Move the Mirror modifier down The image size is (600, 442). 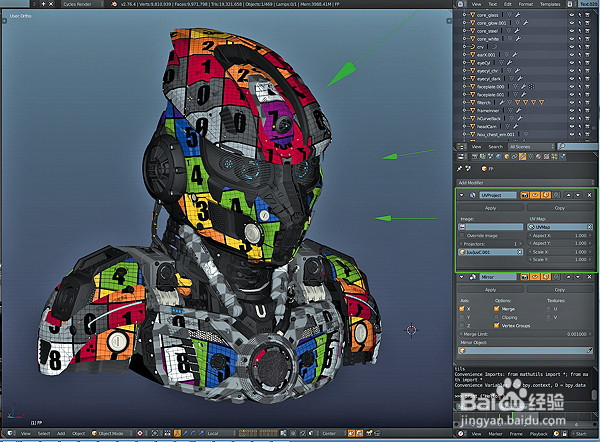578,277
